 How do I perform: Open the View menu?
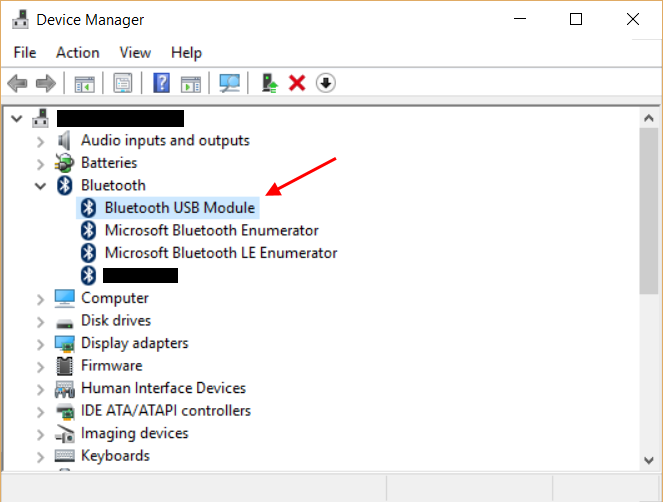[135, 52]
